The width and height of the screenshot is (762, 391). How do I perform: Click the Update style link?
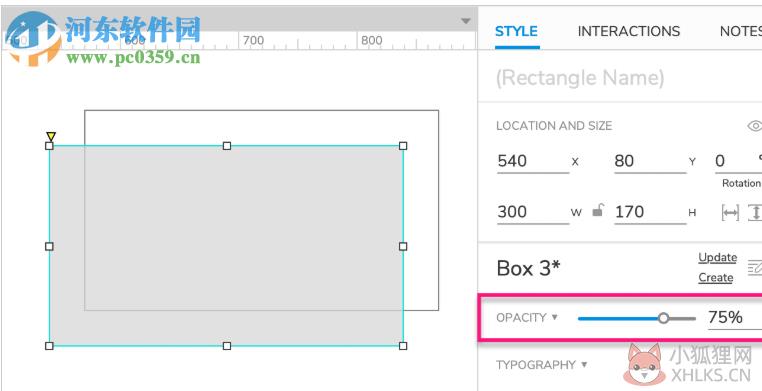[717, 257]
